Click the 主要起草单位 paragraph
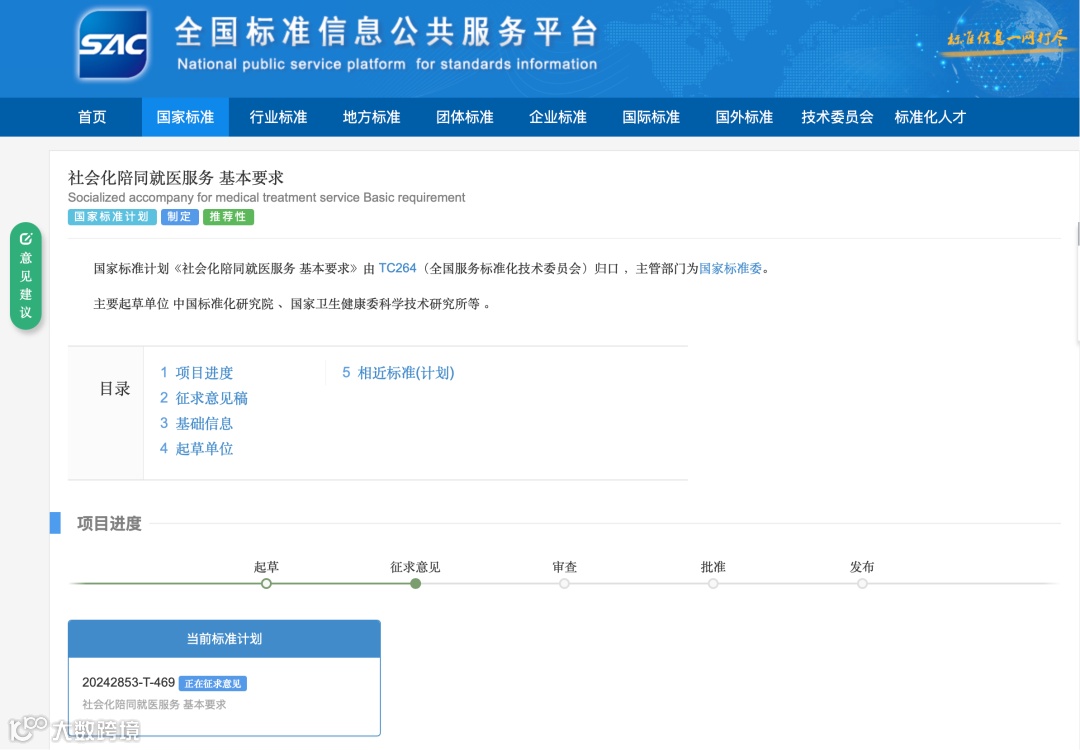The width and height of the screenshot is (1080, 750). (x=293, y=304)
